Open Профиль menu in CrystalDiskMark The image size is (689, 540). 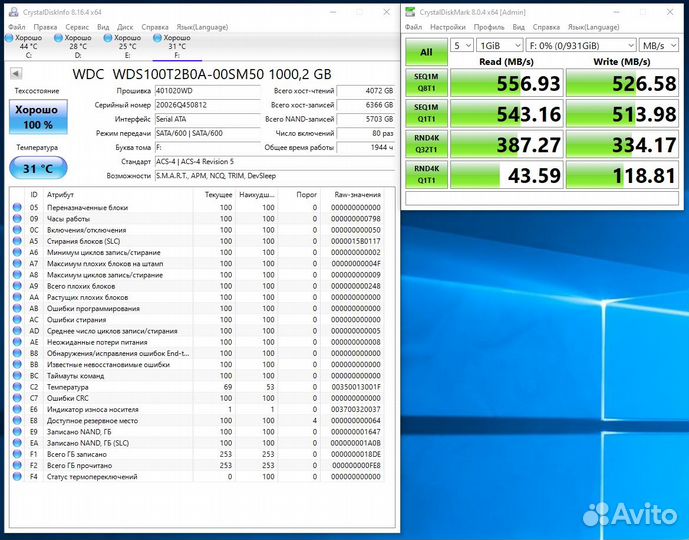click(x=489, y=27)
